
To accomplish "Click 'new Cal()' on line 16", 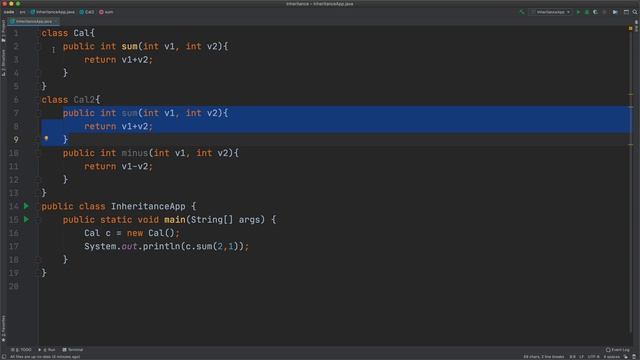I will 151,233.
